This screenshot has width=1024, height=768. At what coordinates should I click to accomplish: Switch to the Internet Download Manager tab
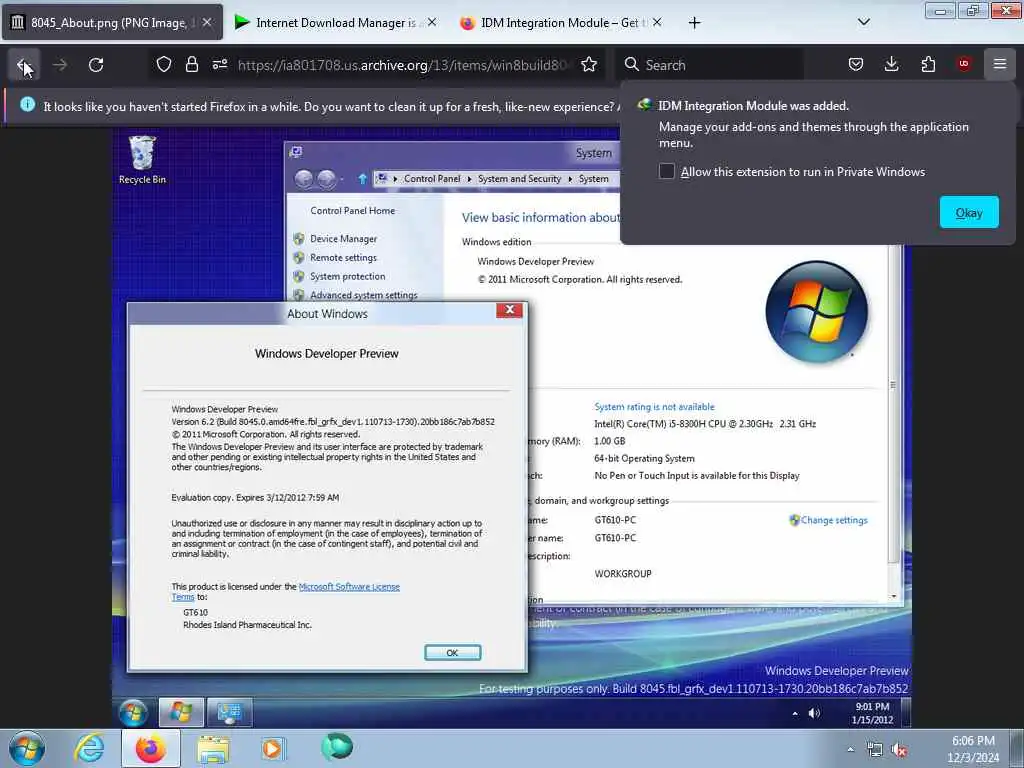[336, 22]
